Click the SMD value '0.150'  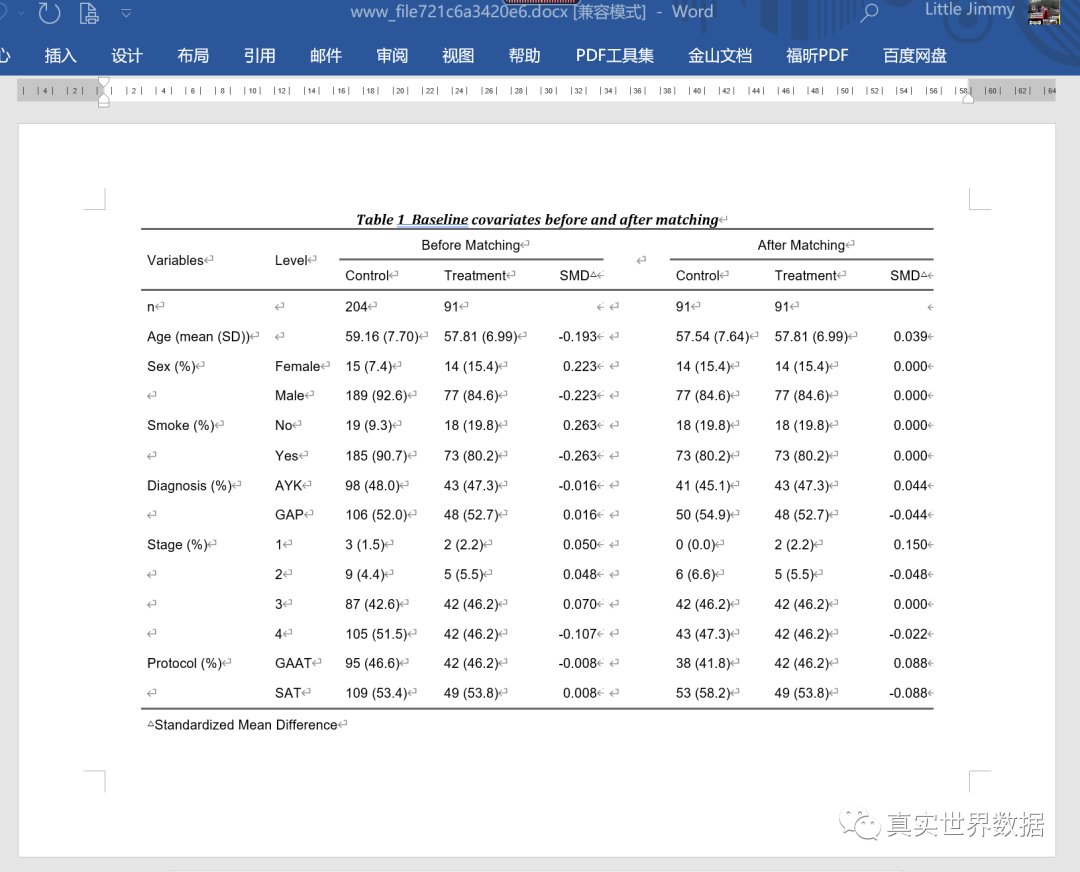click(911, 545)
